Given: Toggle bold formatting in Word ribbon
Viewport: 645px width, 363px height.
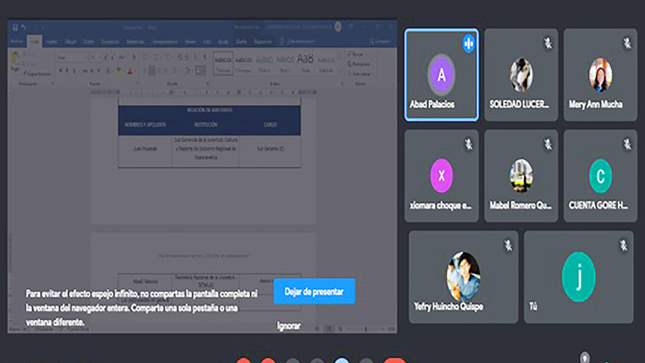Looking at the screenshot, I should (x=60, y=71).
